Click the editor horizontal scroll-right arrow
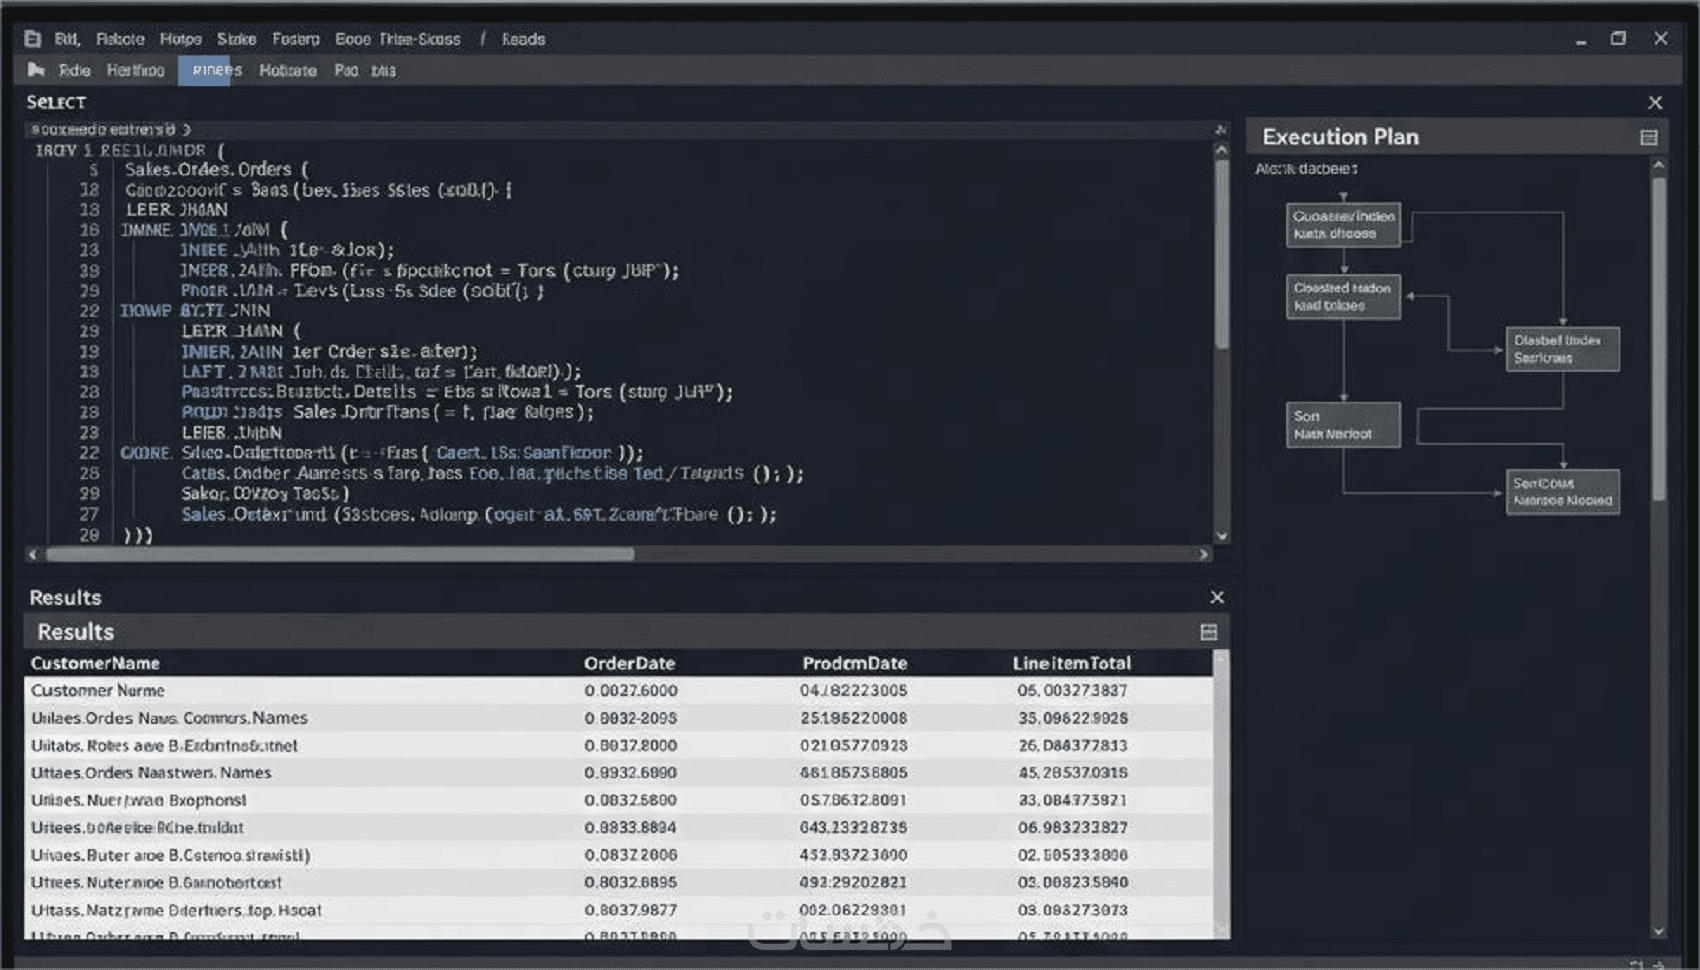 1203,554
